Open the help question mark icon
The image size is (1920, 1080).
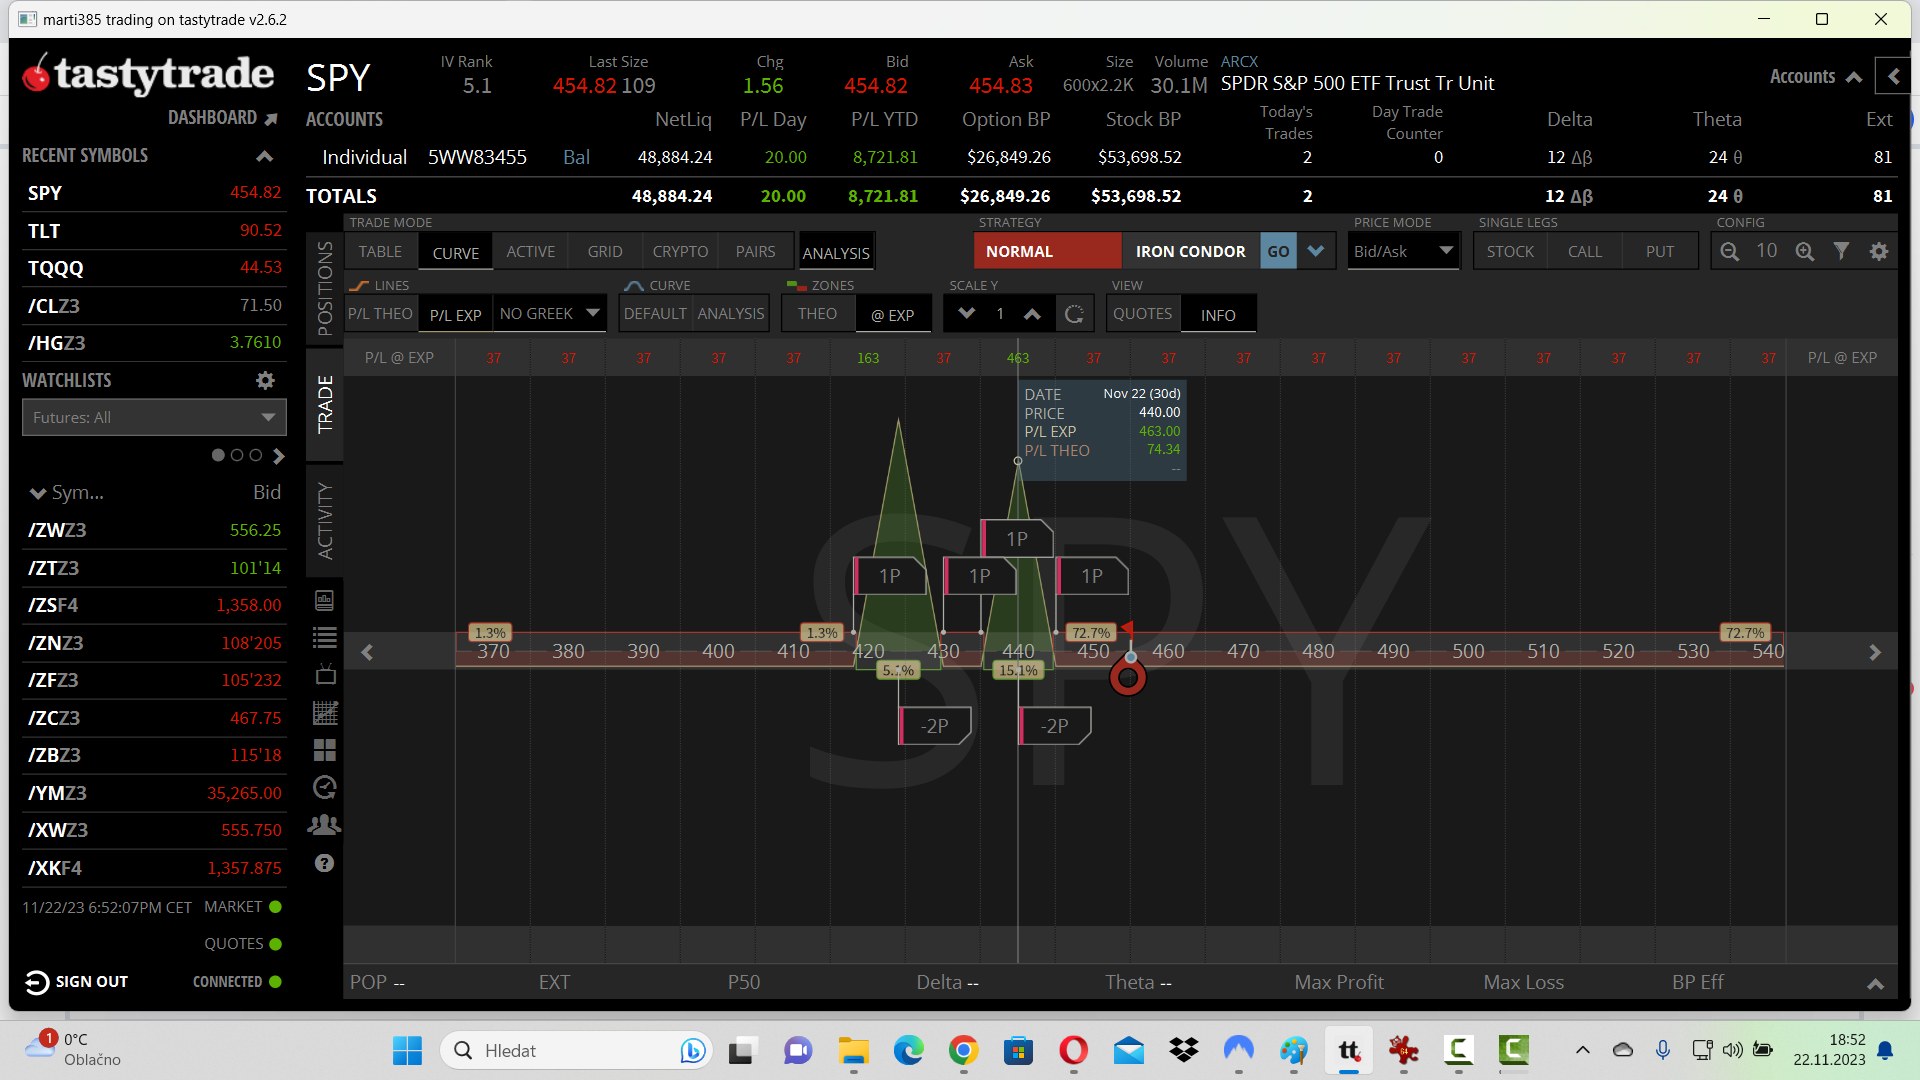[324, 863]
